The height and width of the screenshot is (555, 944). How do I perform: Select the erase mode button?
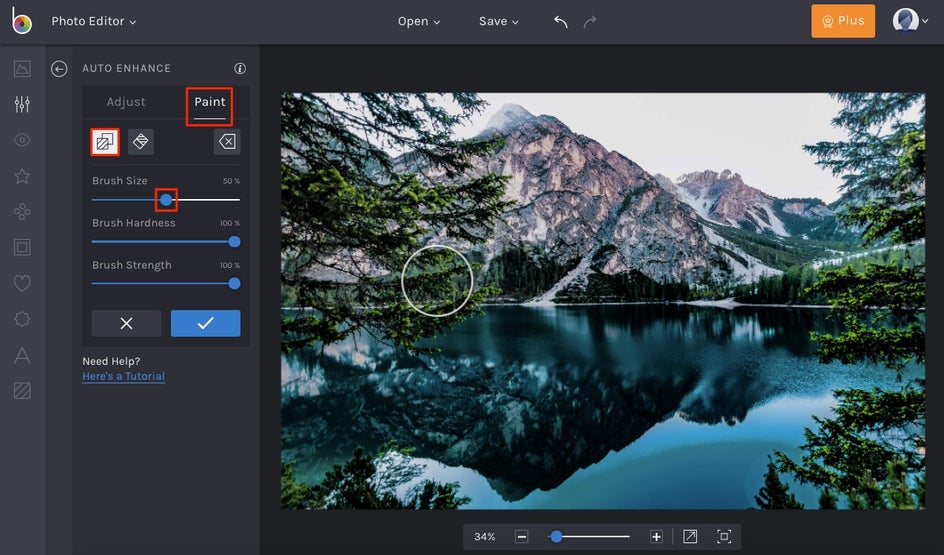coord(227,142)
